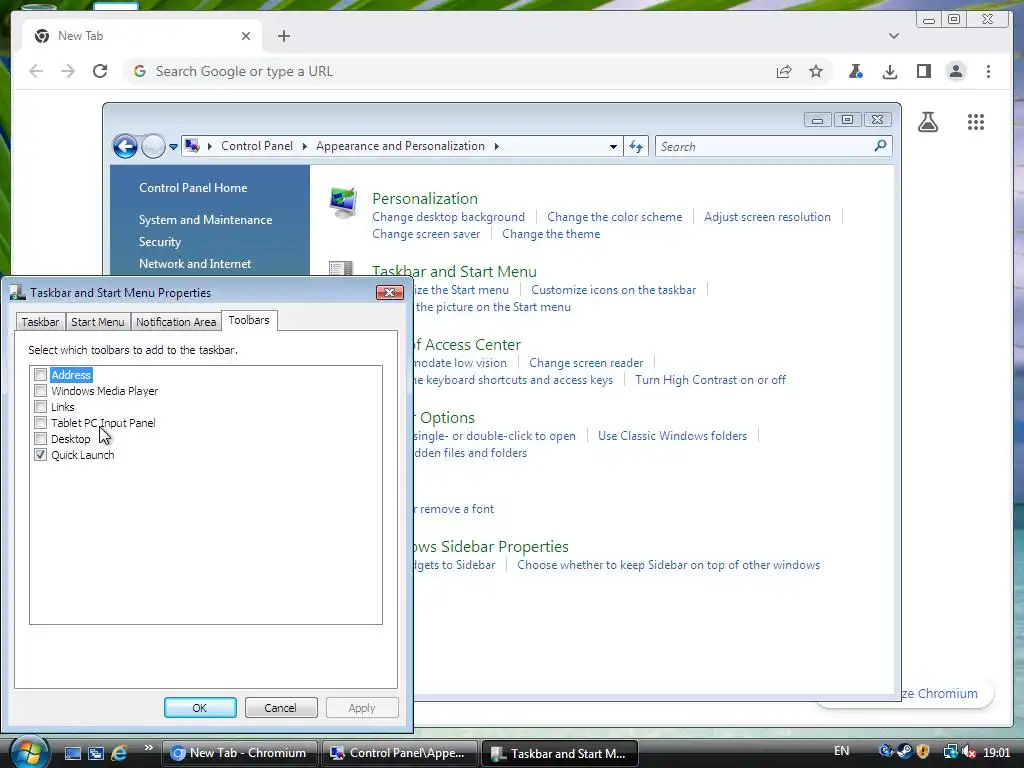Refresh the Control Panel window
Screen dimensions: 1024x768
(636, 146)
